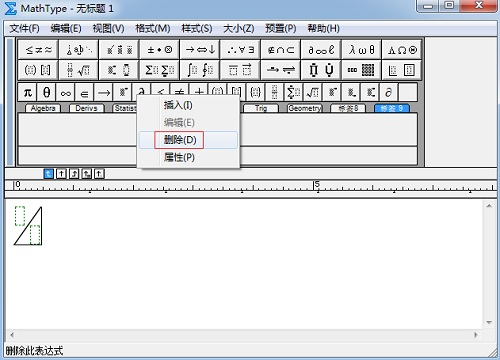Click the upper slot of the slash fraction
This screenshot has width=500, height=360.
click(x=20, y=216)
